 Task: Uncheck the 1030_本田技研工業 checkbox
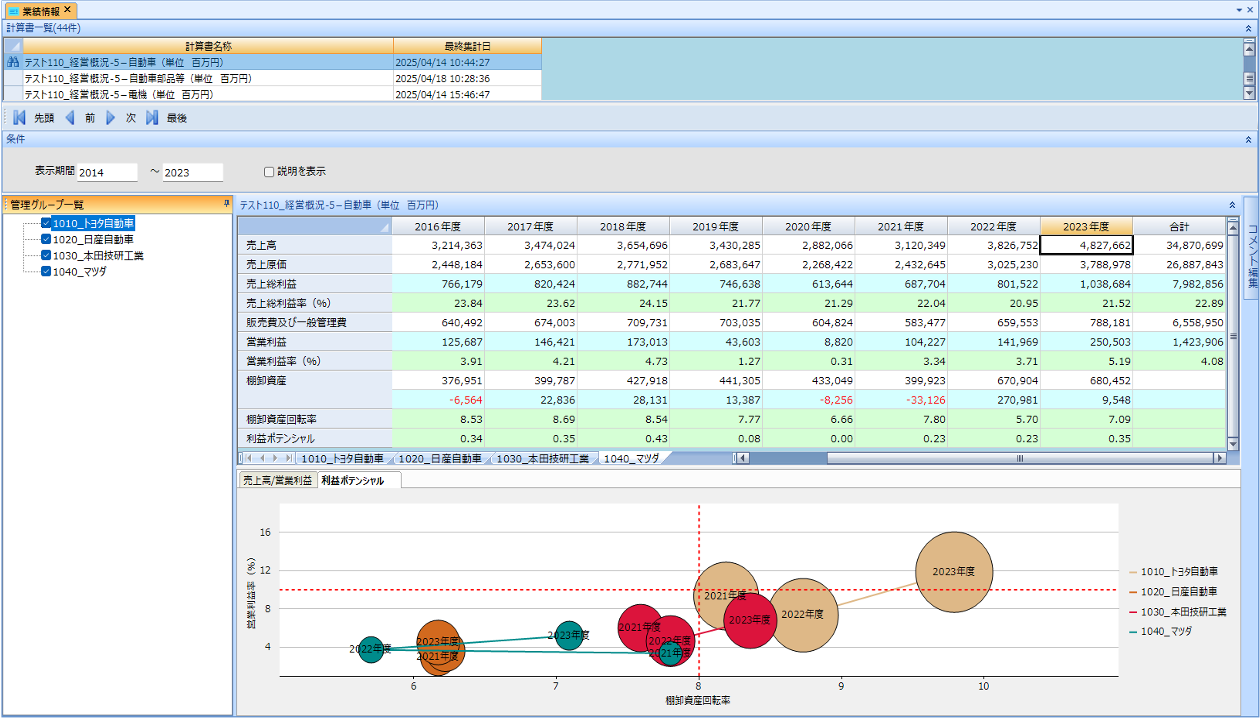coord(46,256)
